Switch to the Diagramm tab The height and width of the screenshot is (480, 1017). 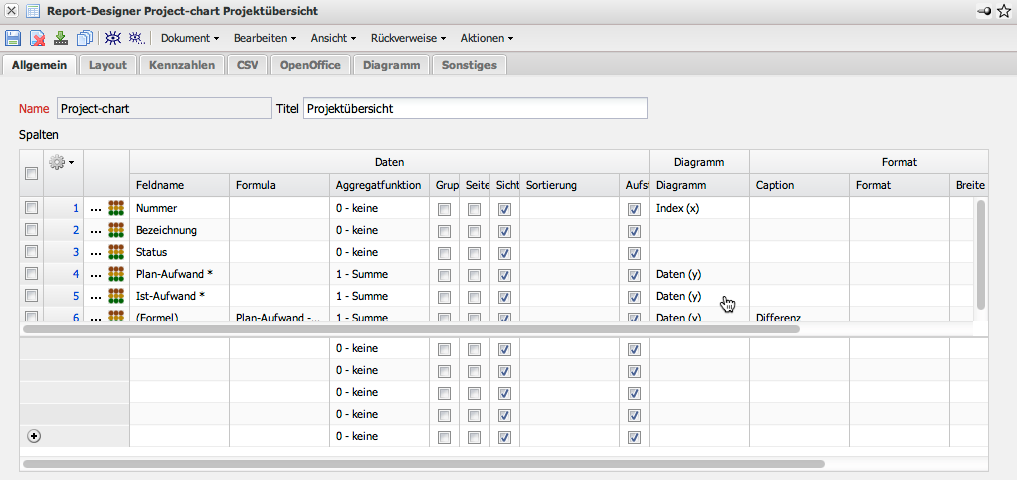coord(391,65)
